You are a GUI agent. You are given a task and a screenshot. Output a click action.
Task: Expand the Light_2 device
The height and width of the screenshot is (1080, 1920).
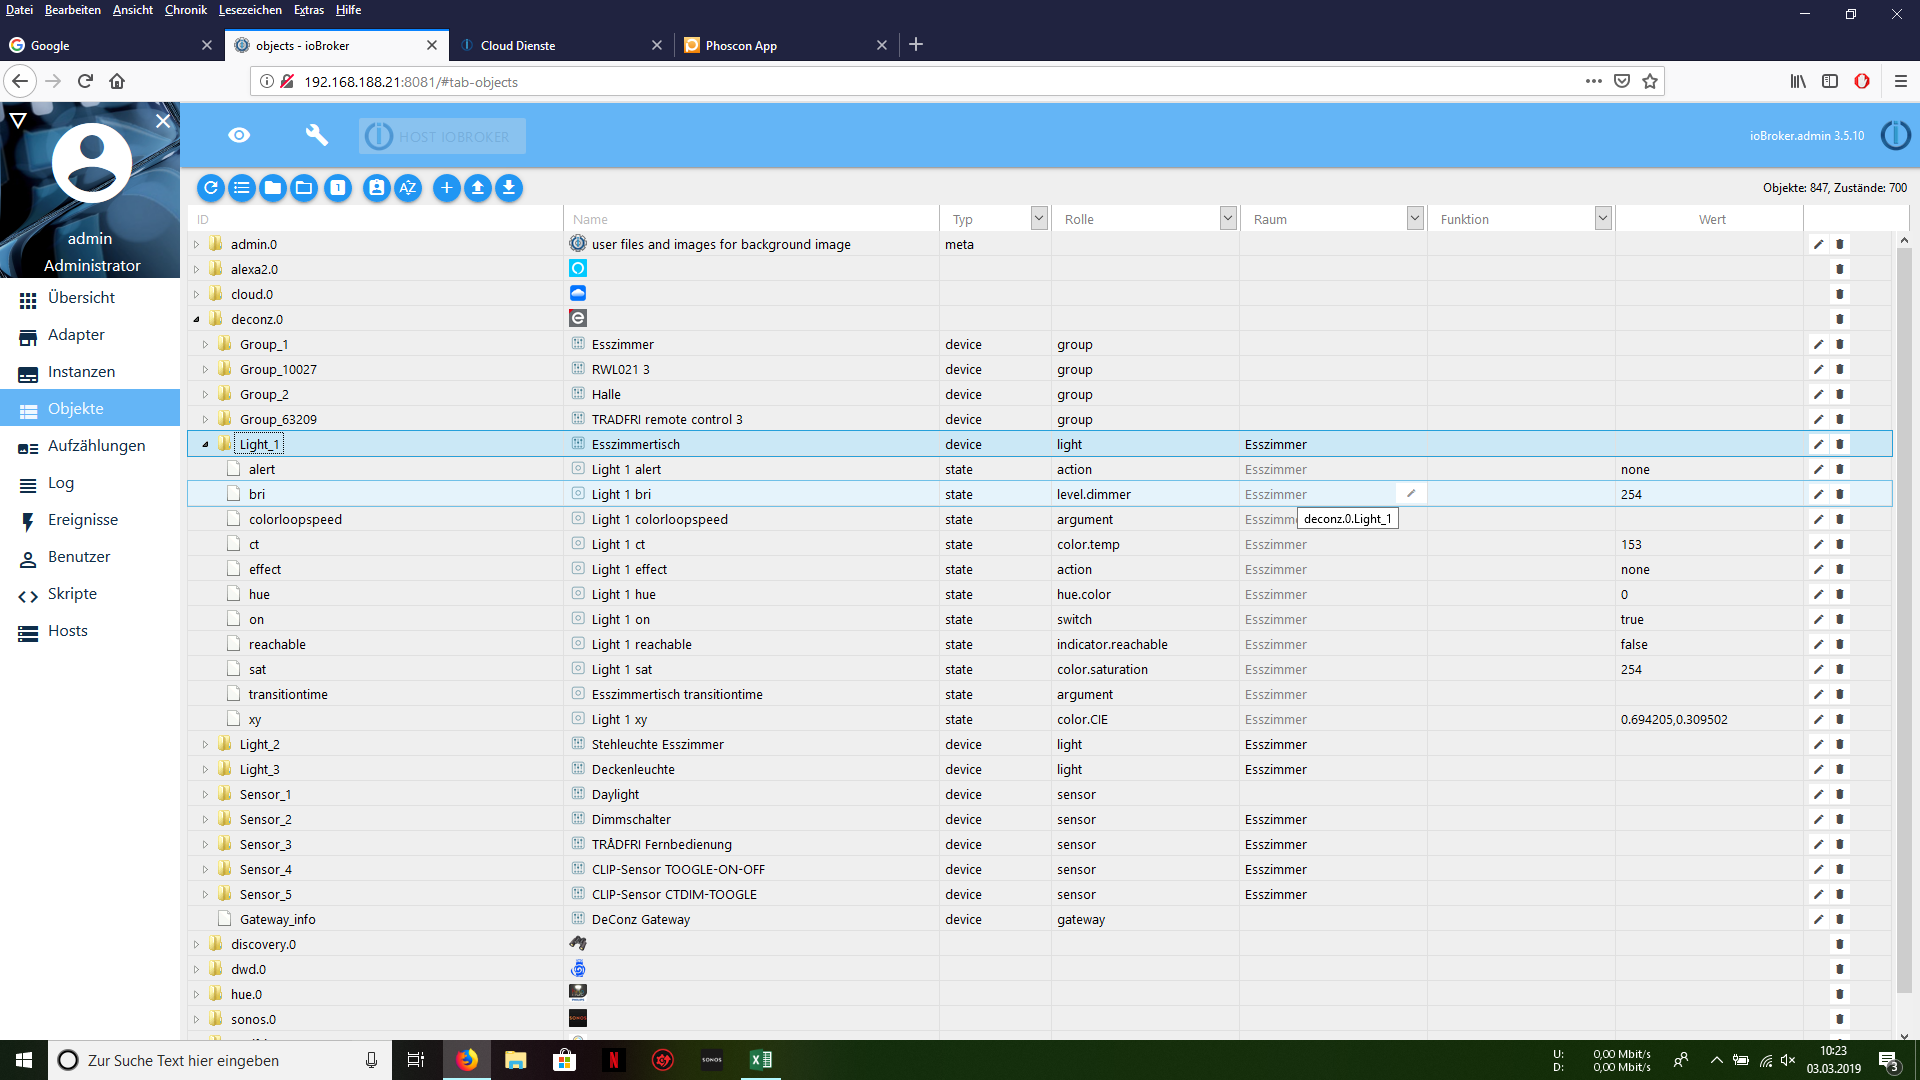206,744
